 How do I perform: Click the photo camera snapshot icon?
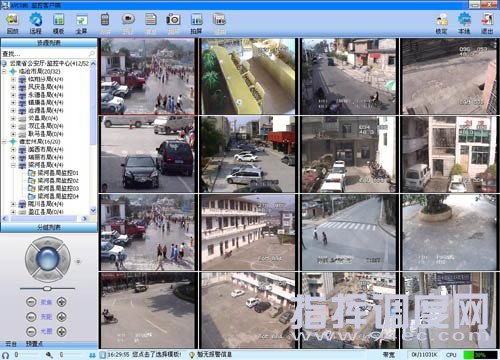coord(173,19)
